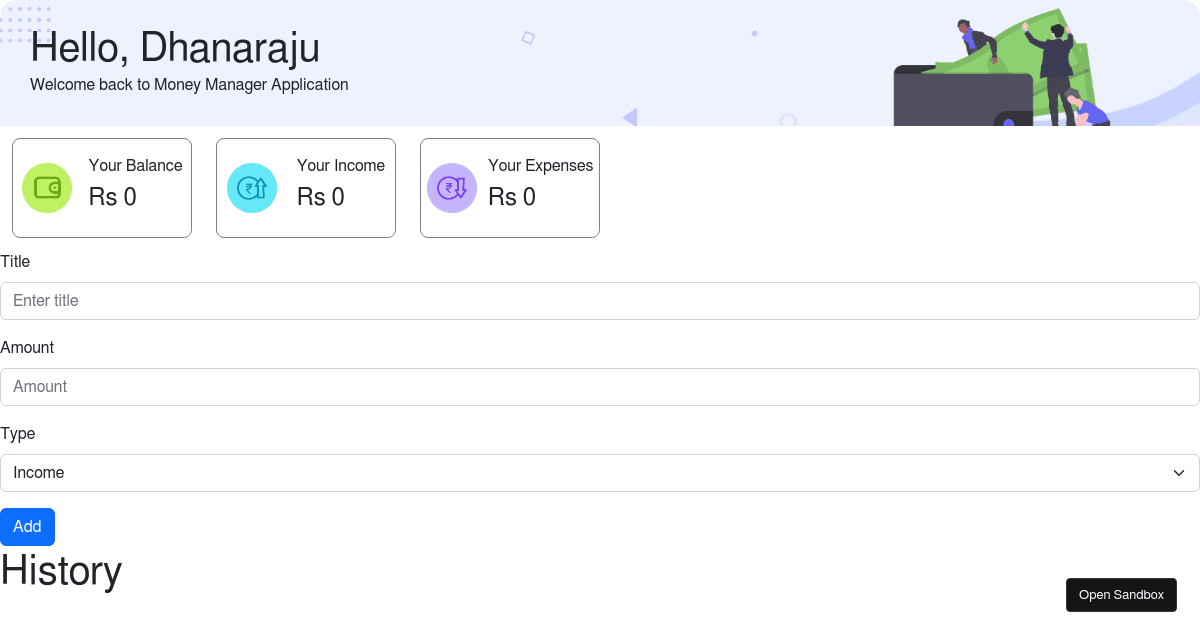Click the Hello, Dhanaraju greeting
The height and width of the screenshot is (630, 1200).
(x=175, y=48)
